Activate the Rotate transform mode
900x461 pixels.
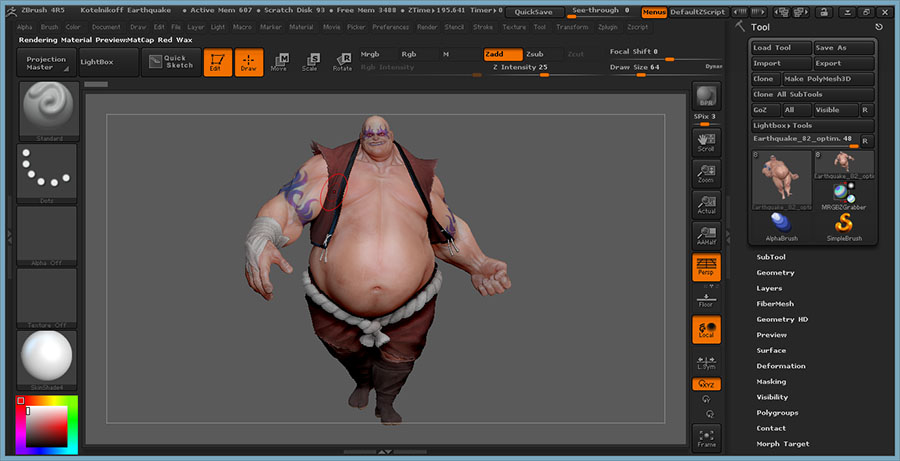[342, 62]
